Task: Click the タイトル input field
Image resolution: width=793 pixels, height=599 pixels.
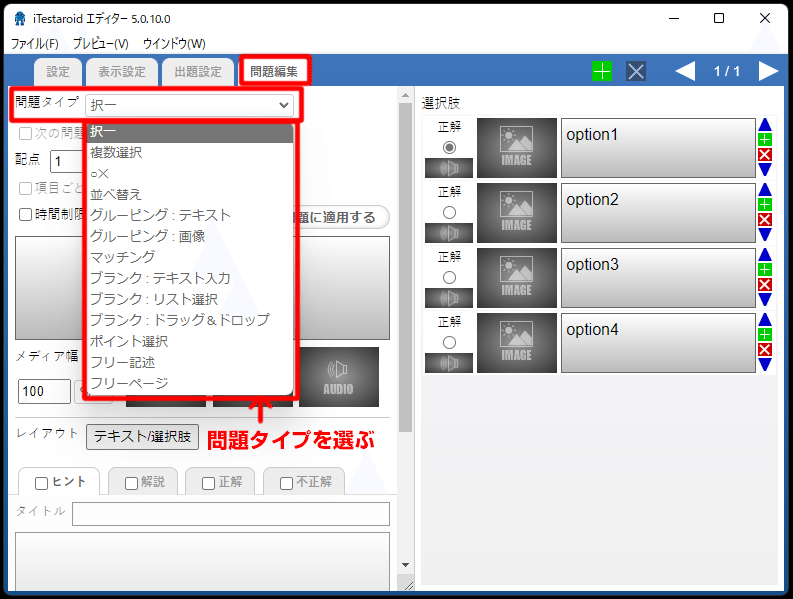Action: (231, 514)
